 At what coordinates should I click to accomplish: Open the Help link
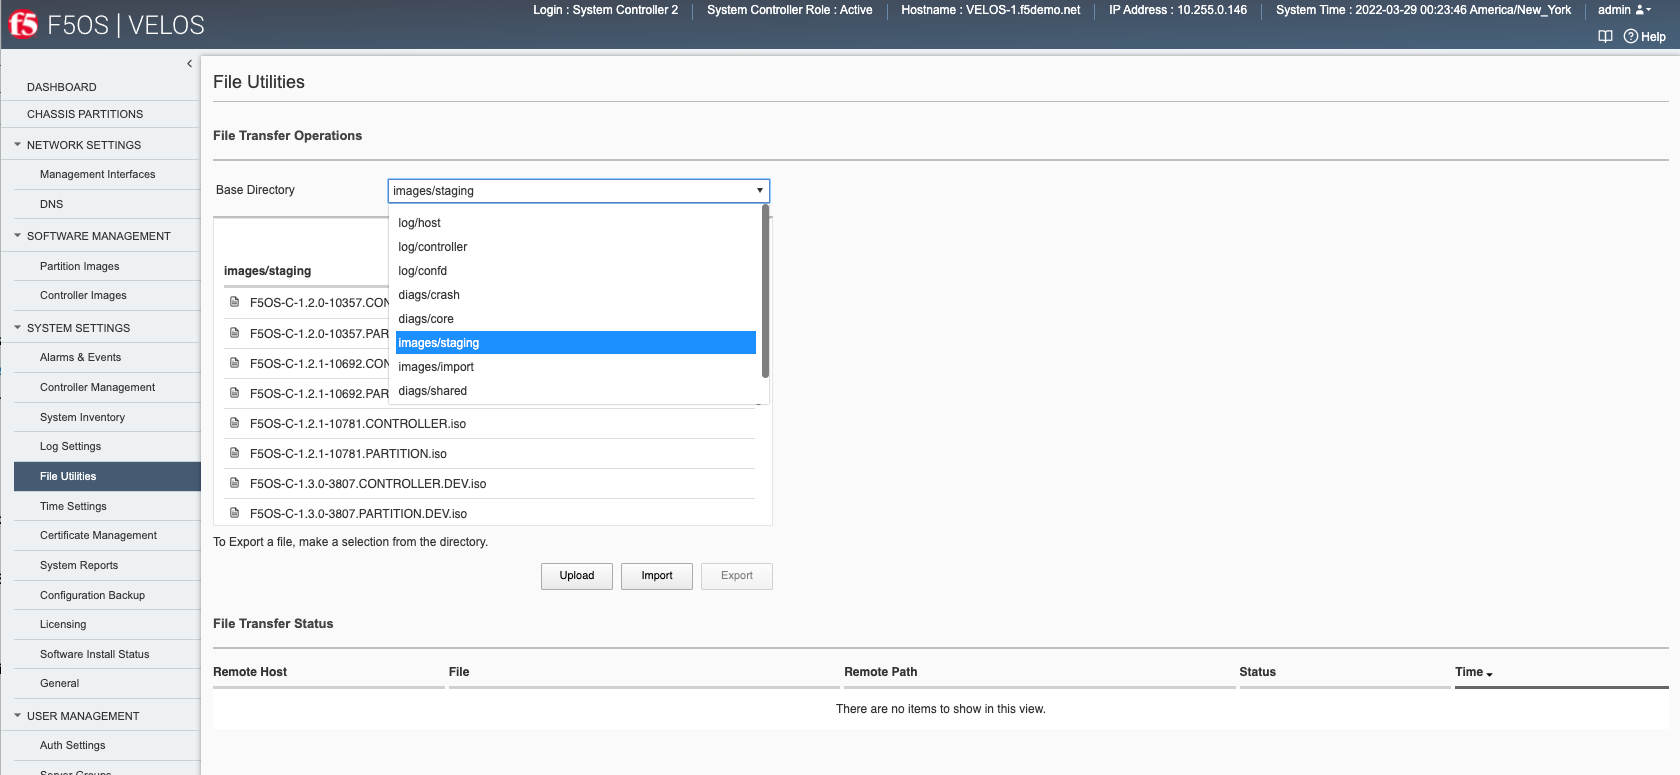(x=1645, y=37)
